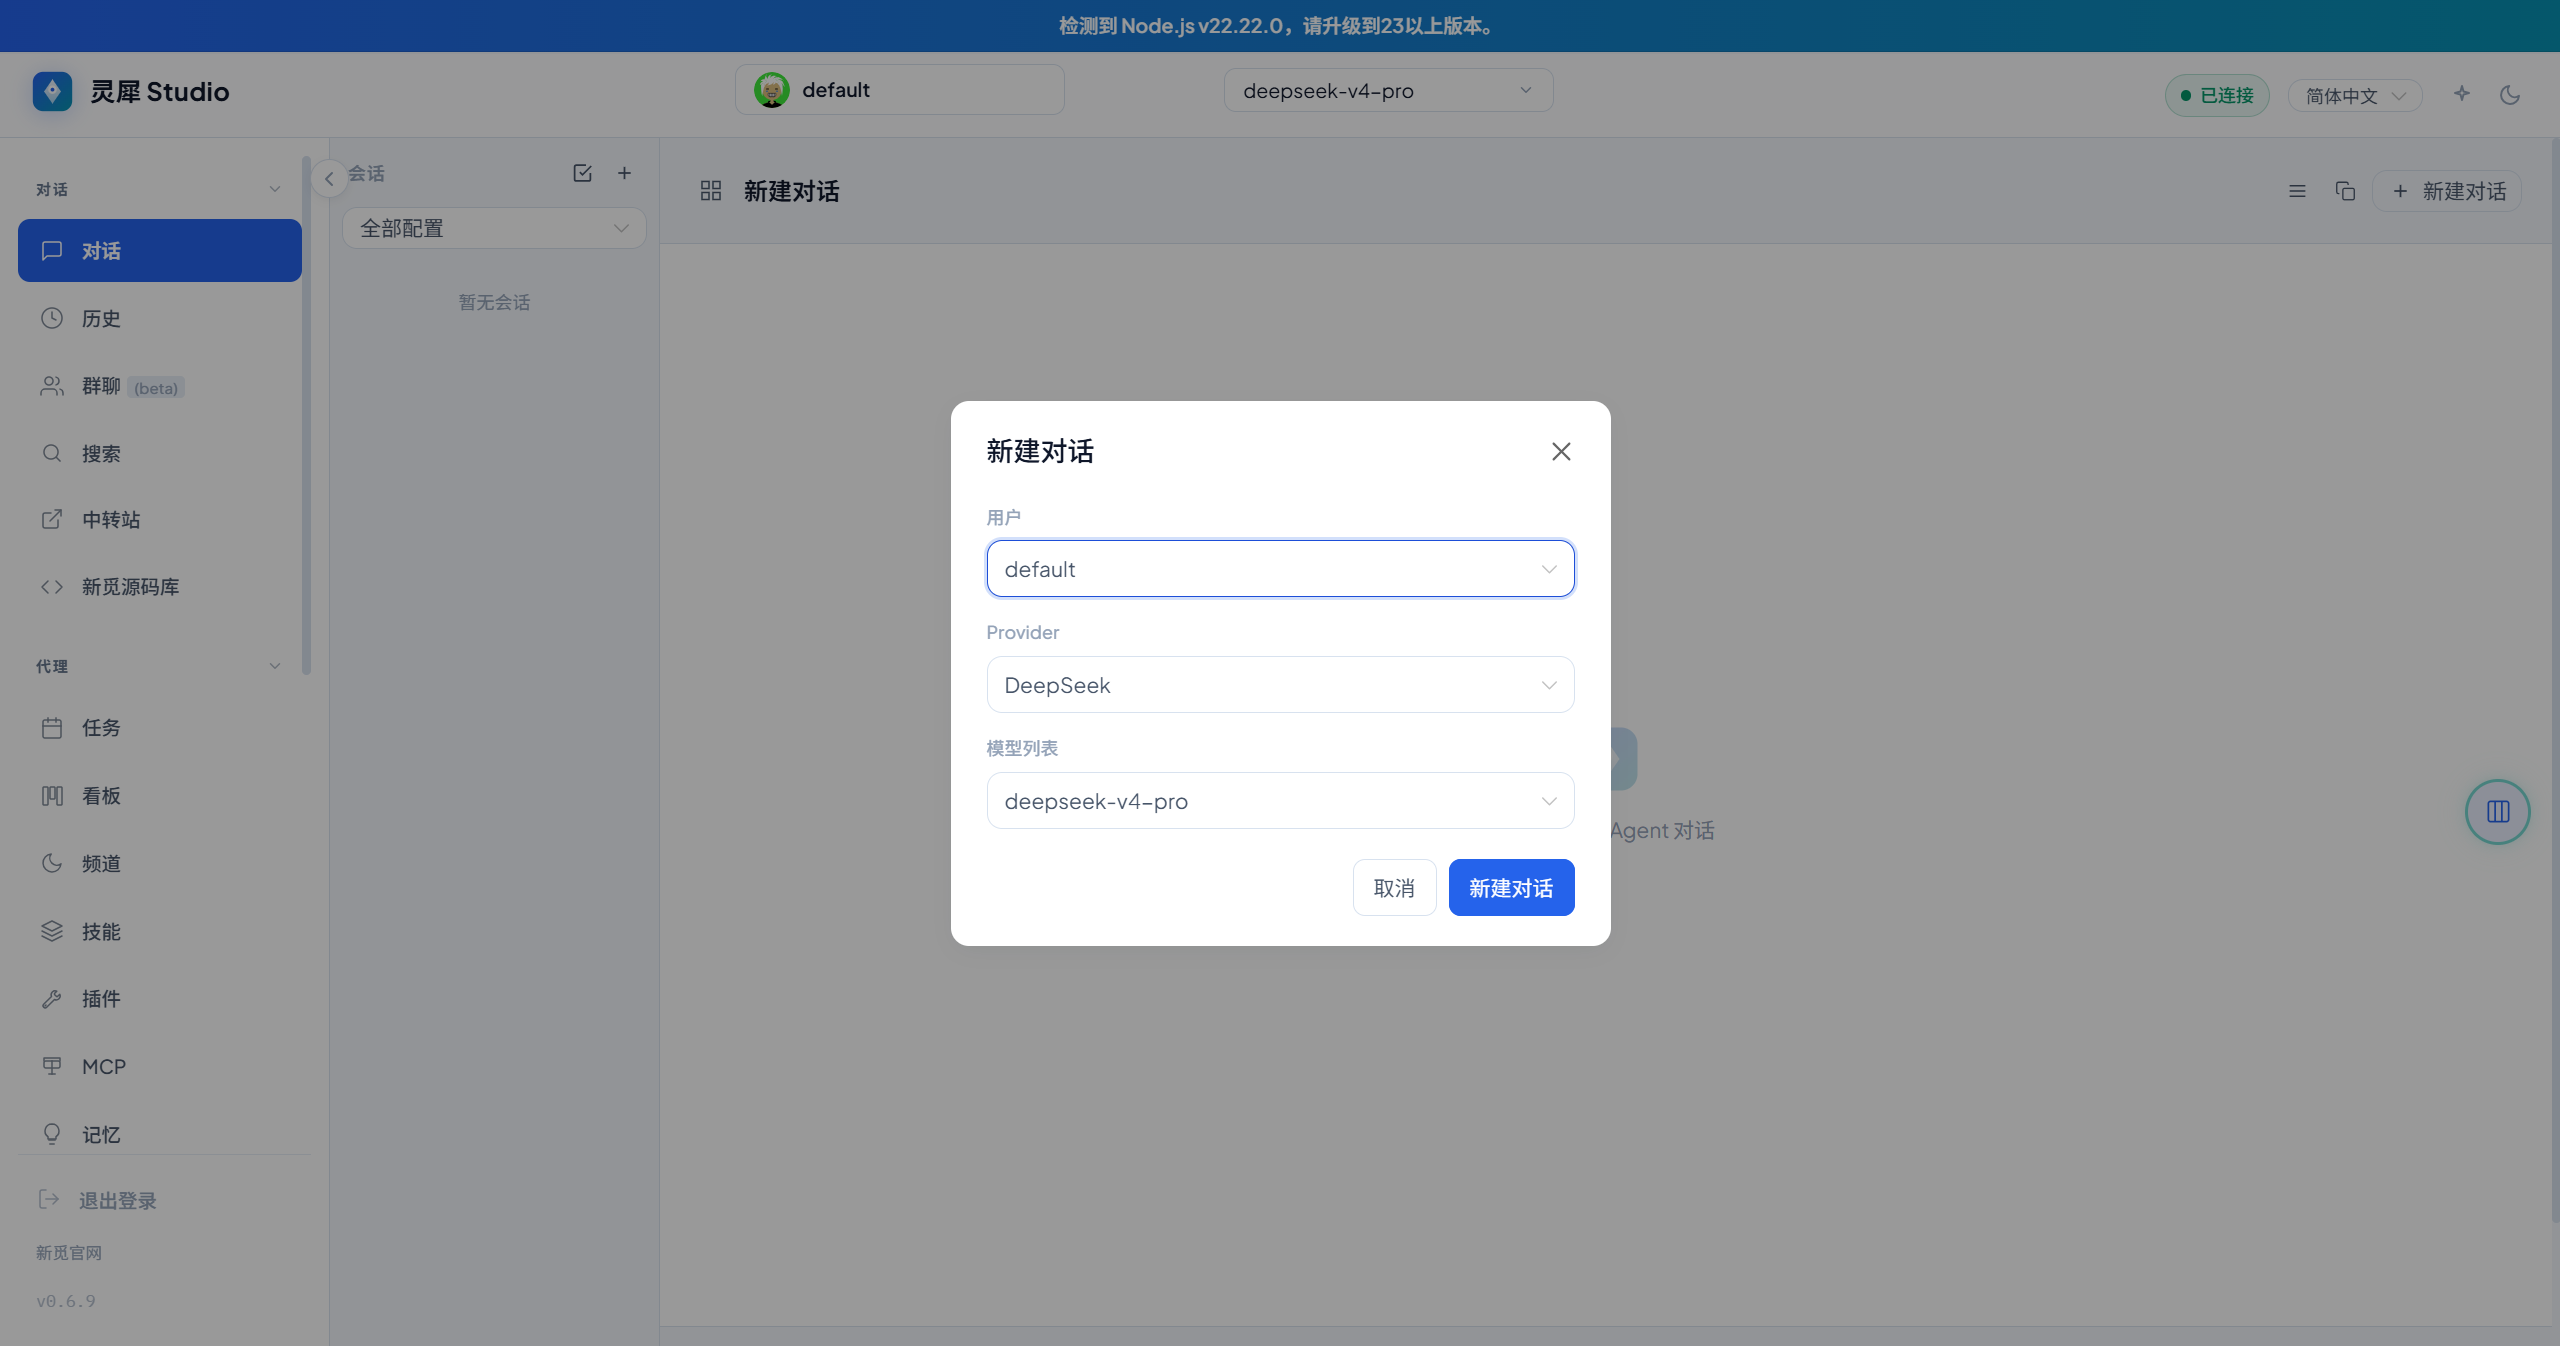Click the 历史 clock icon
Viewport: 2560px width, 1346px height.
click(x=52, y=319)
